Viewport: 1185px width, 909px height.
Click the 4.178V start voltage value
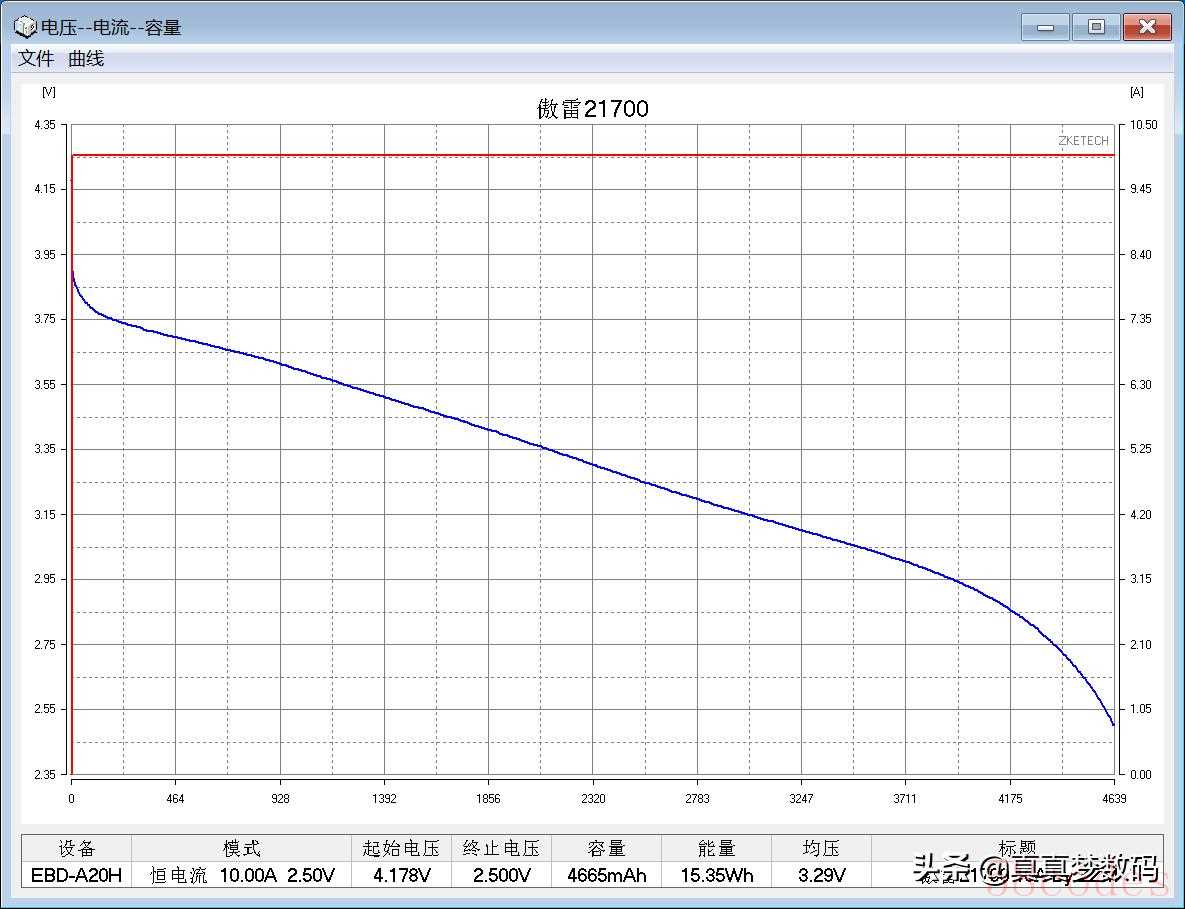401,875
